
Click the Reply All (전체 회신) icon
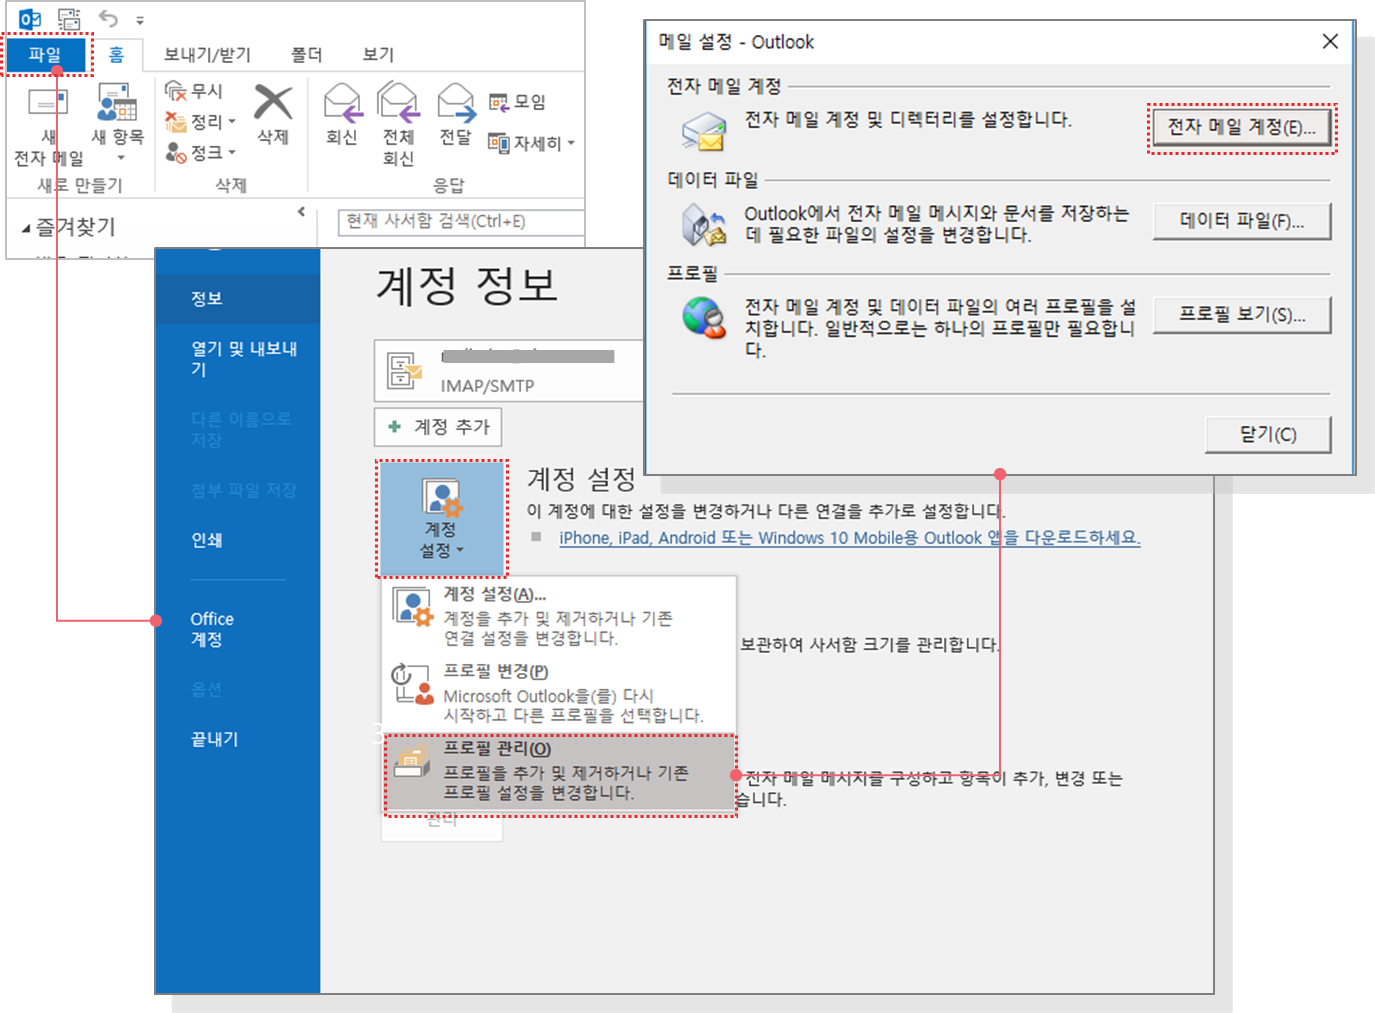coord(398,103)
